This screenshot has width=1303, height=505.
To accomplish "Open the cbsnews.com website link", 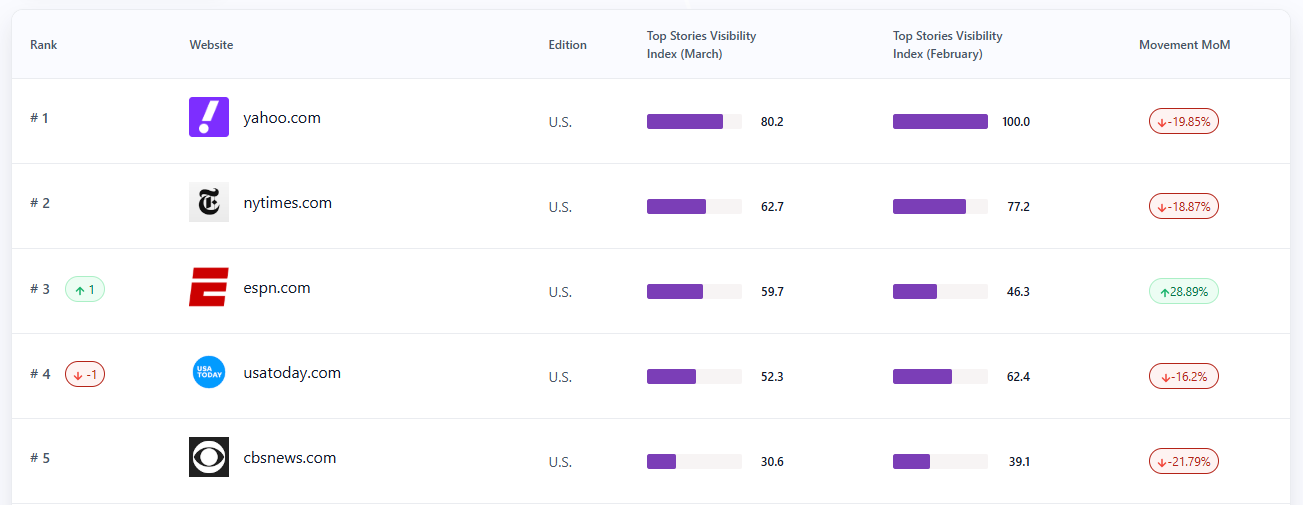I will pos(290,458).
